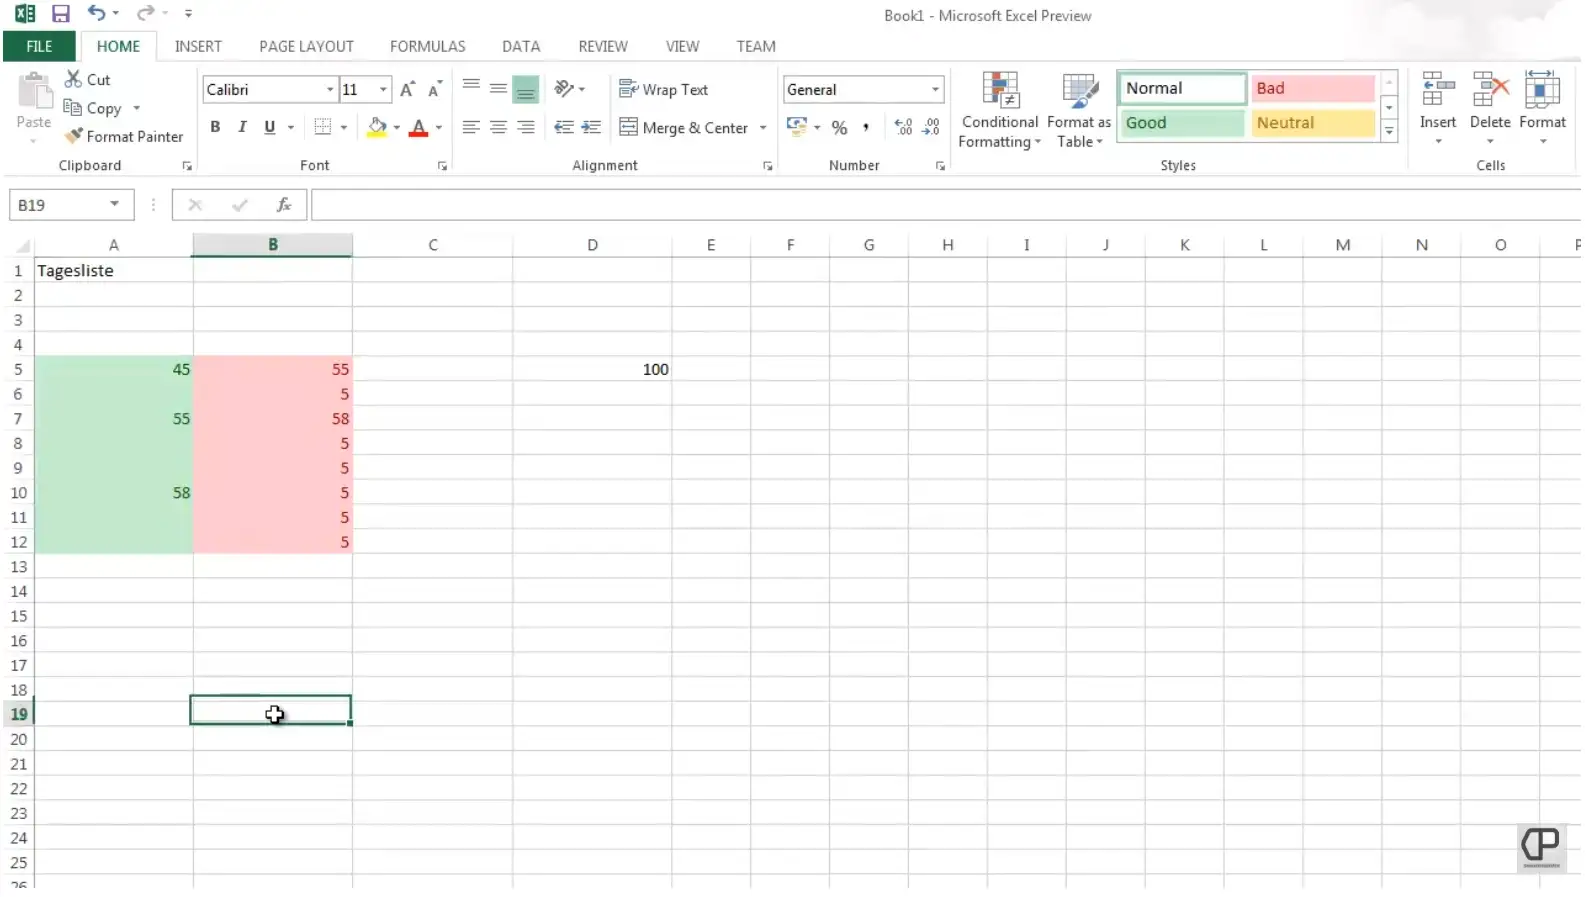Image resolution: width=1587 pixels, height=897 pixels.
Task: Click the Merge & Center button
Action: point(685,128)
